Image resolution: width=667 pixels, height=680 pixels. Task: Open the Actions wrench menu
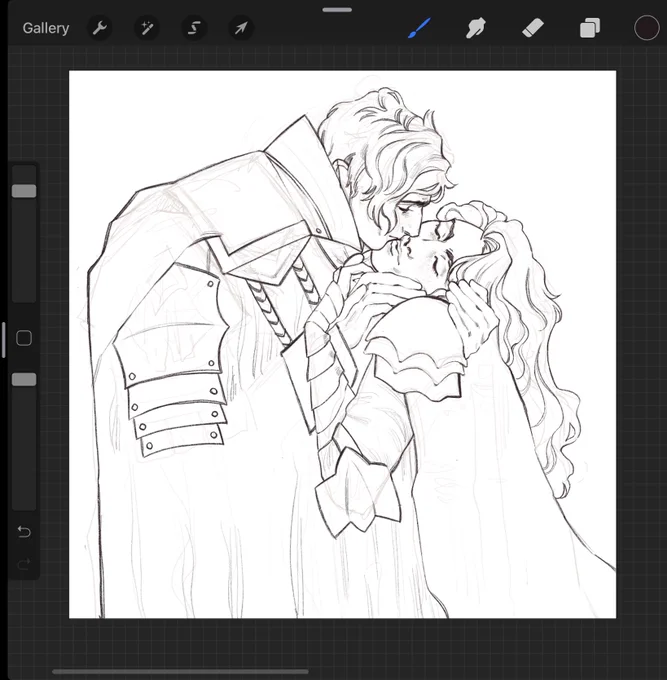tap(100, 28)
